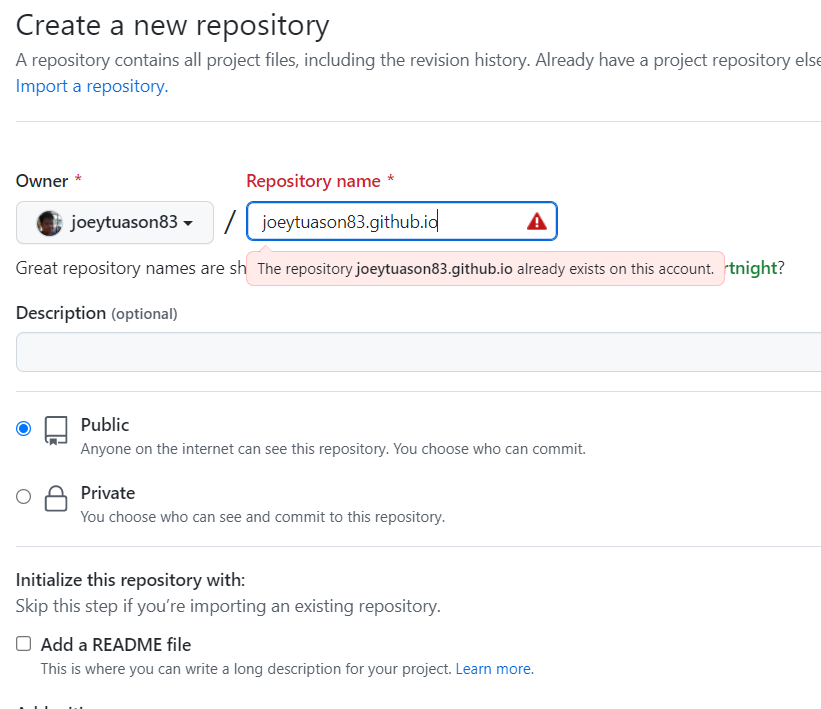
Task: Focus the Repository name input field
Action: 402,221
